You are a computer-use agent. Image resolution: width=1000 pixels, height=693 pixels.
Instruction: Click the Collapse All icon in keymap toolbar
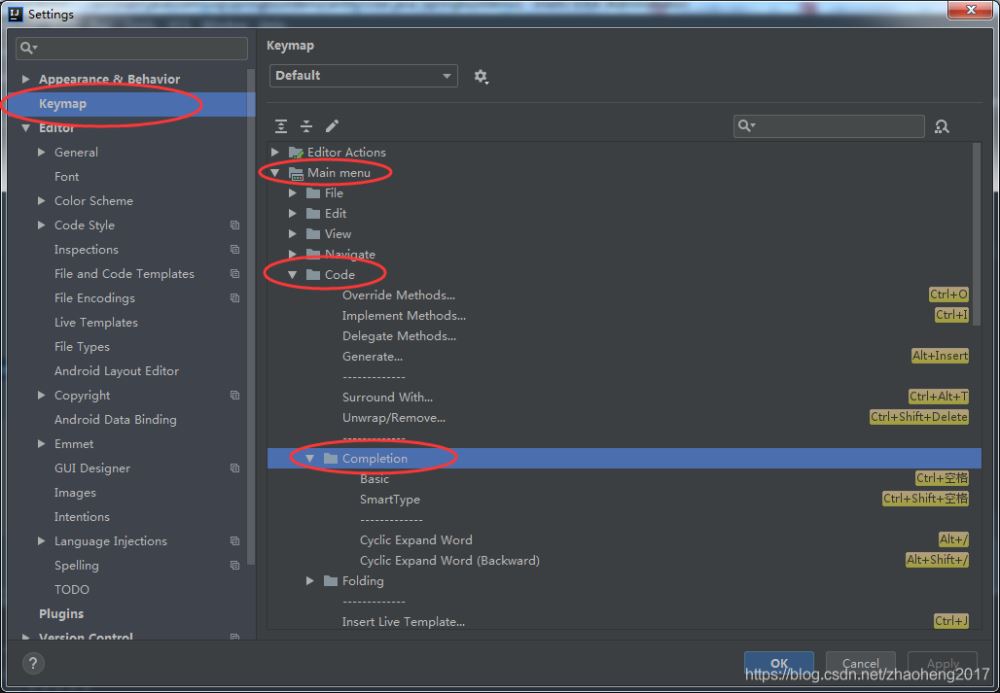point(306,126)
